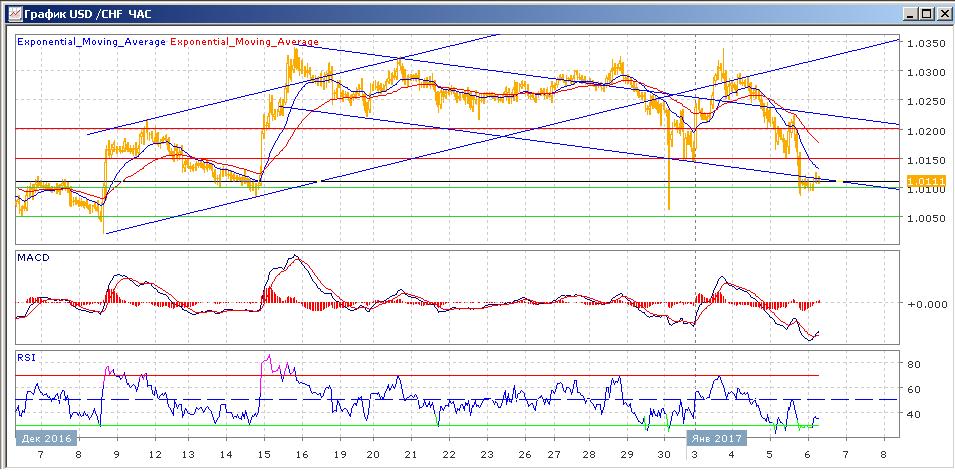
Task: Click date label 26 on time axis
Action: click(524, 455)
